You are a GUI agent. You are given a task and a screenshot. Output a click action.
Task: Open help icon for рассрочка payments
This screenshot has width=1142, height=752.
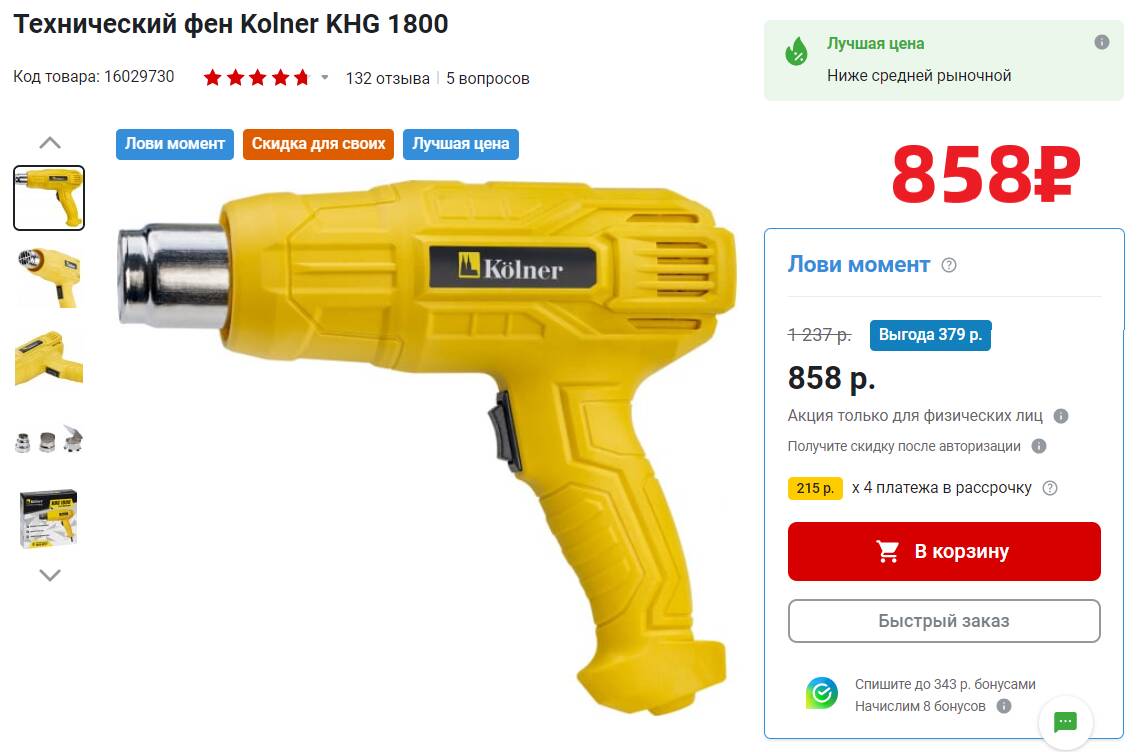tap(1050, 488)
